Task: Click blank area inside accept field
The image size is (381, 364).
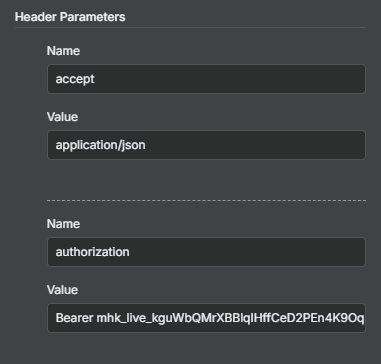Action: coord(230,79)
